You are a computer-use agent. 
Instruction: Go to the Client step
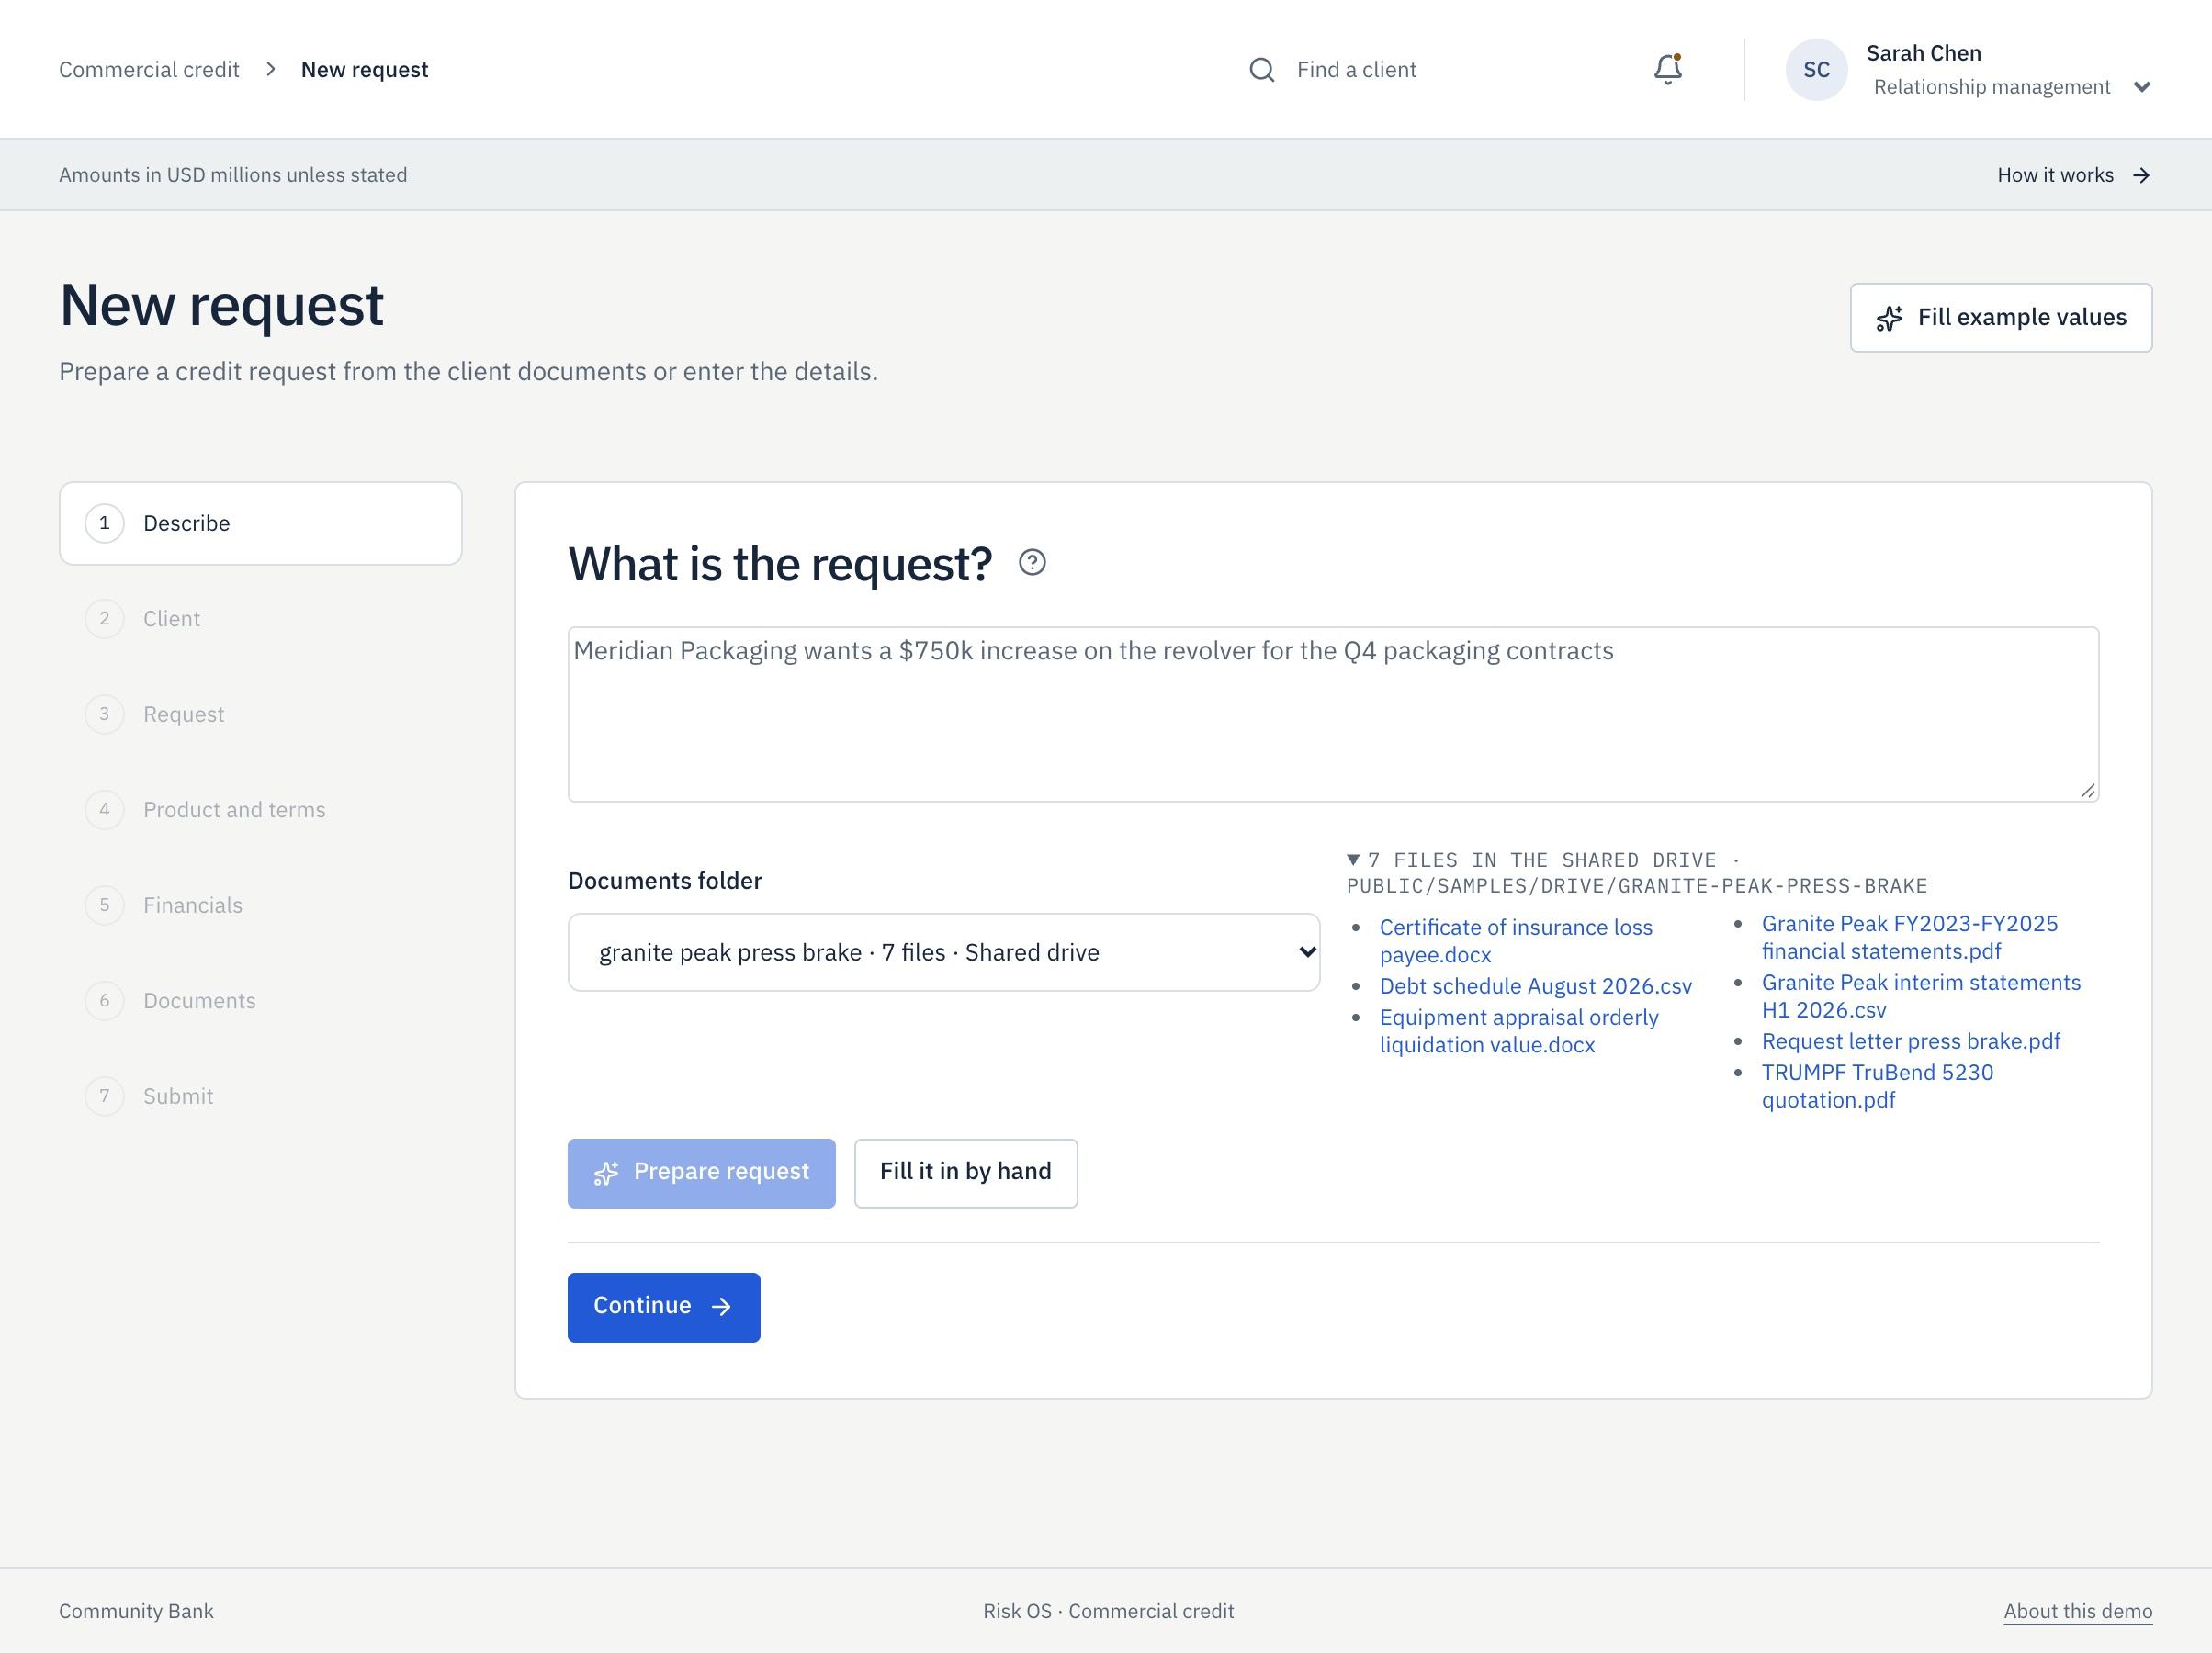(x=260, y=619)
